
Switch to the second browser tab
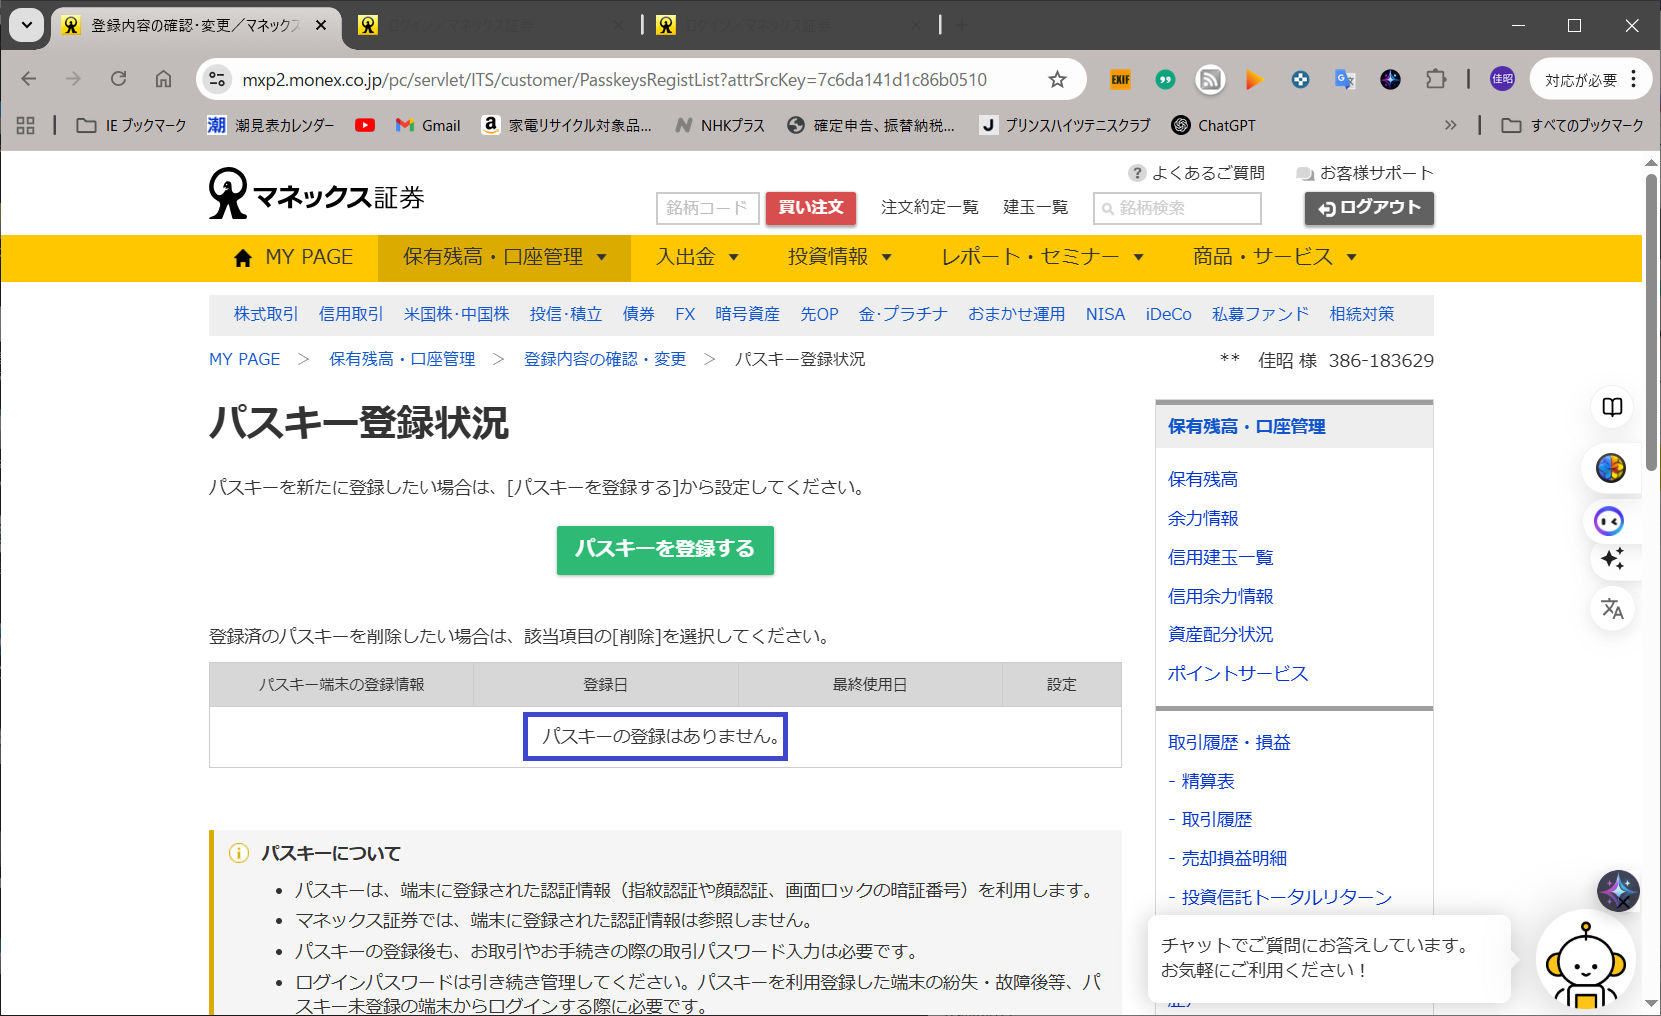pos(490,26)
